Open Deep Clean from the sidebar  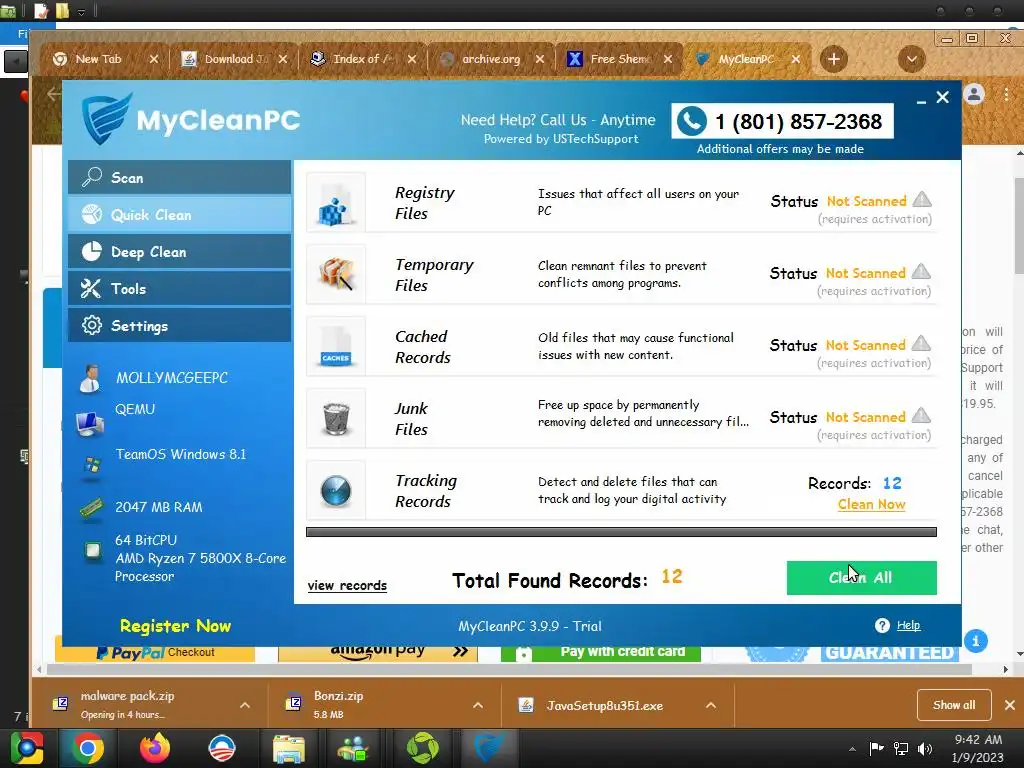click(x=180, y=252)
